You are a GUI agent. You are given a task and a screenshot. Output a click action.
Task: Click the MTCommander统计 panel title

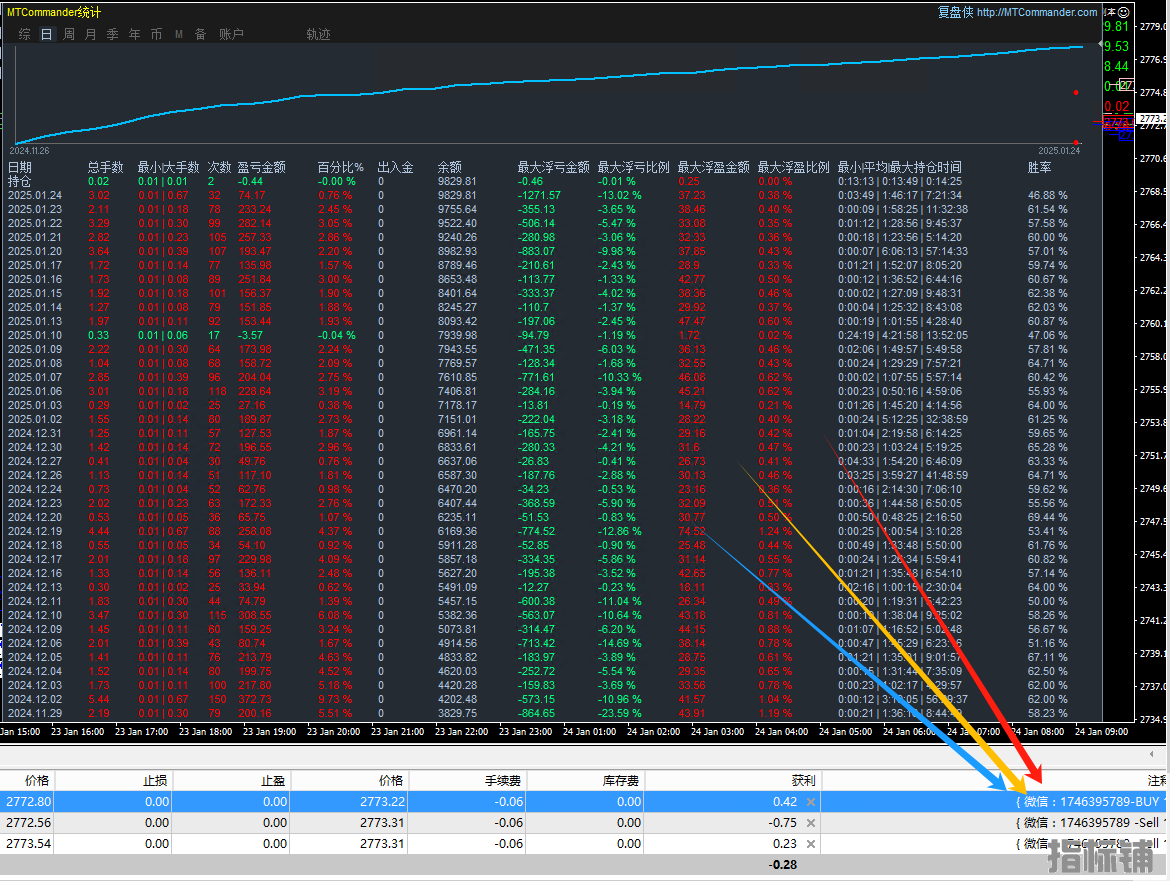(54, 12)
